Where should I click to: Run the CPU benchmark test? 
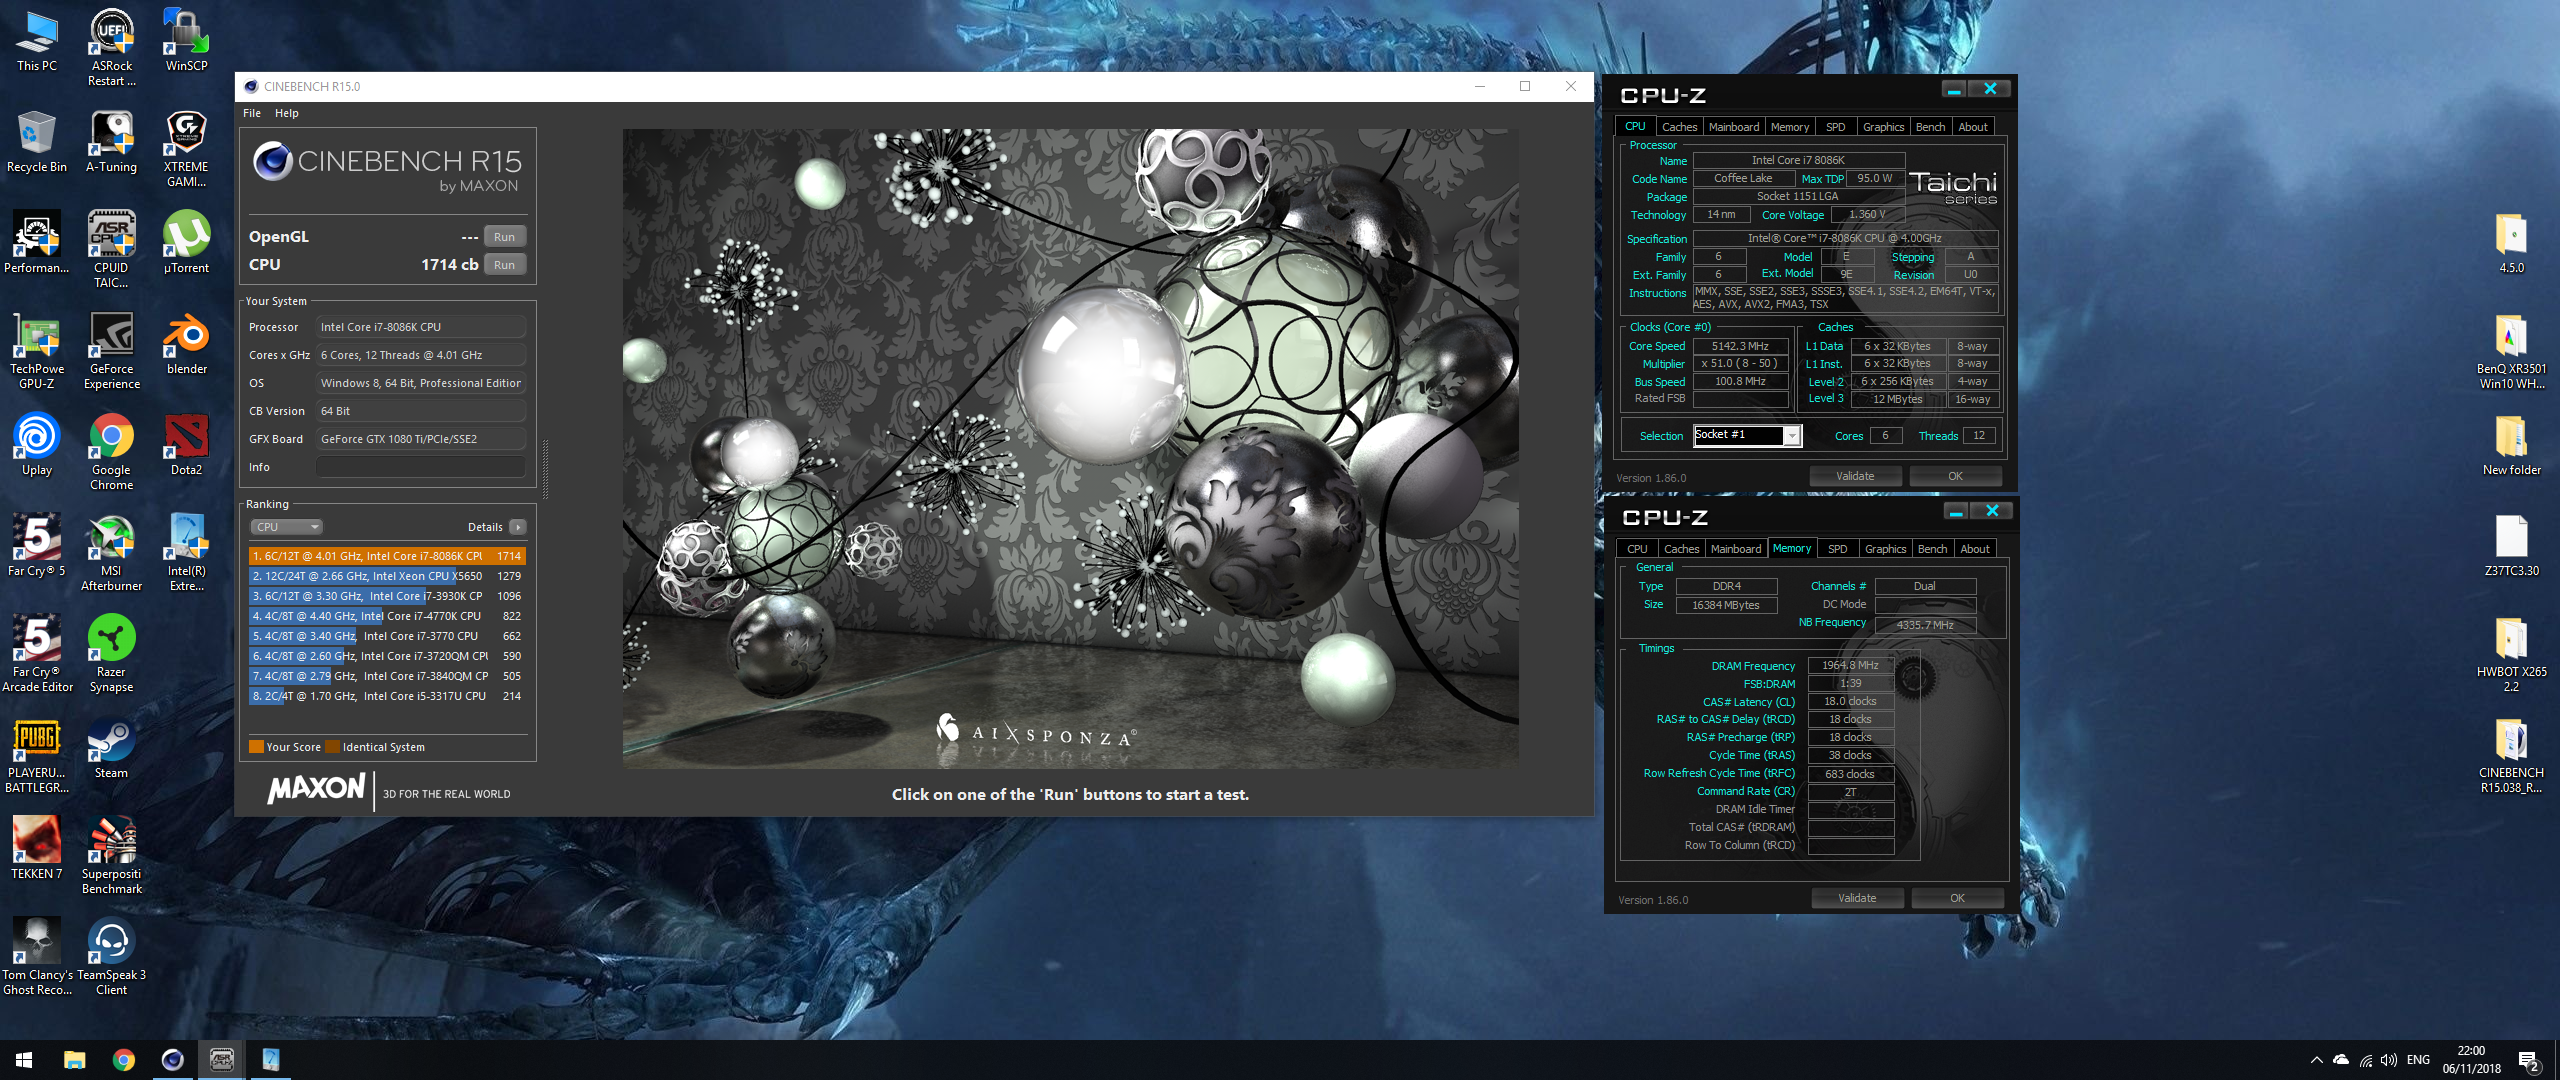click(x=504, y=265)
